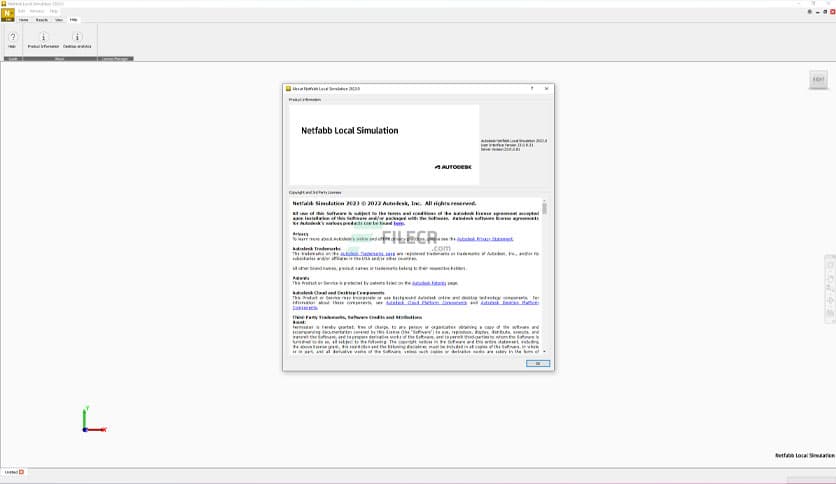836x484 pixels.
Task: Click the license text scroll up arrow
Action: point(544,201)
